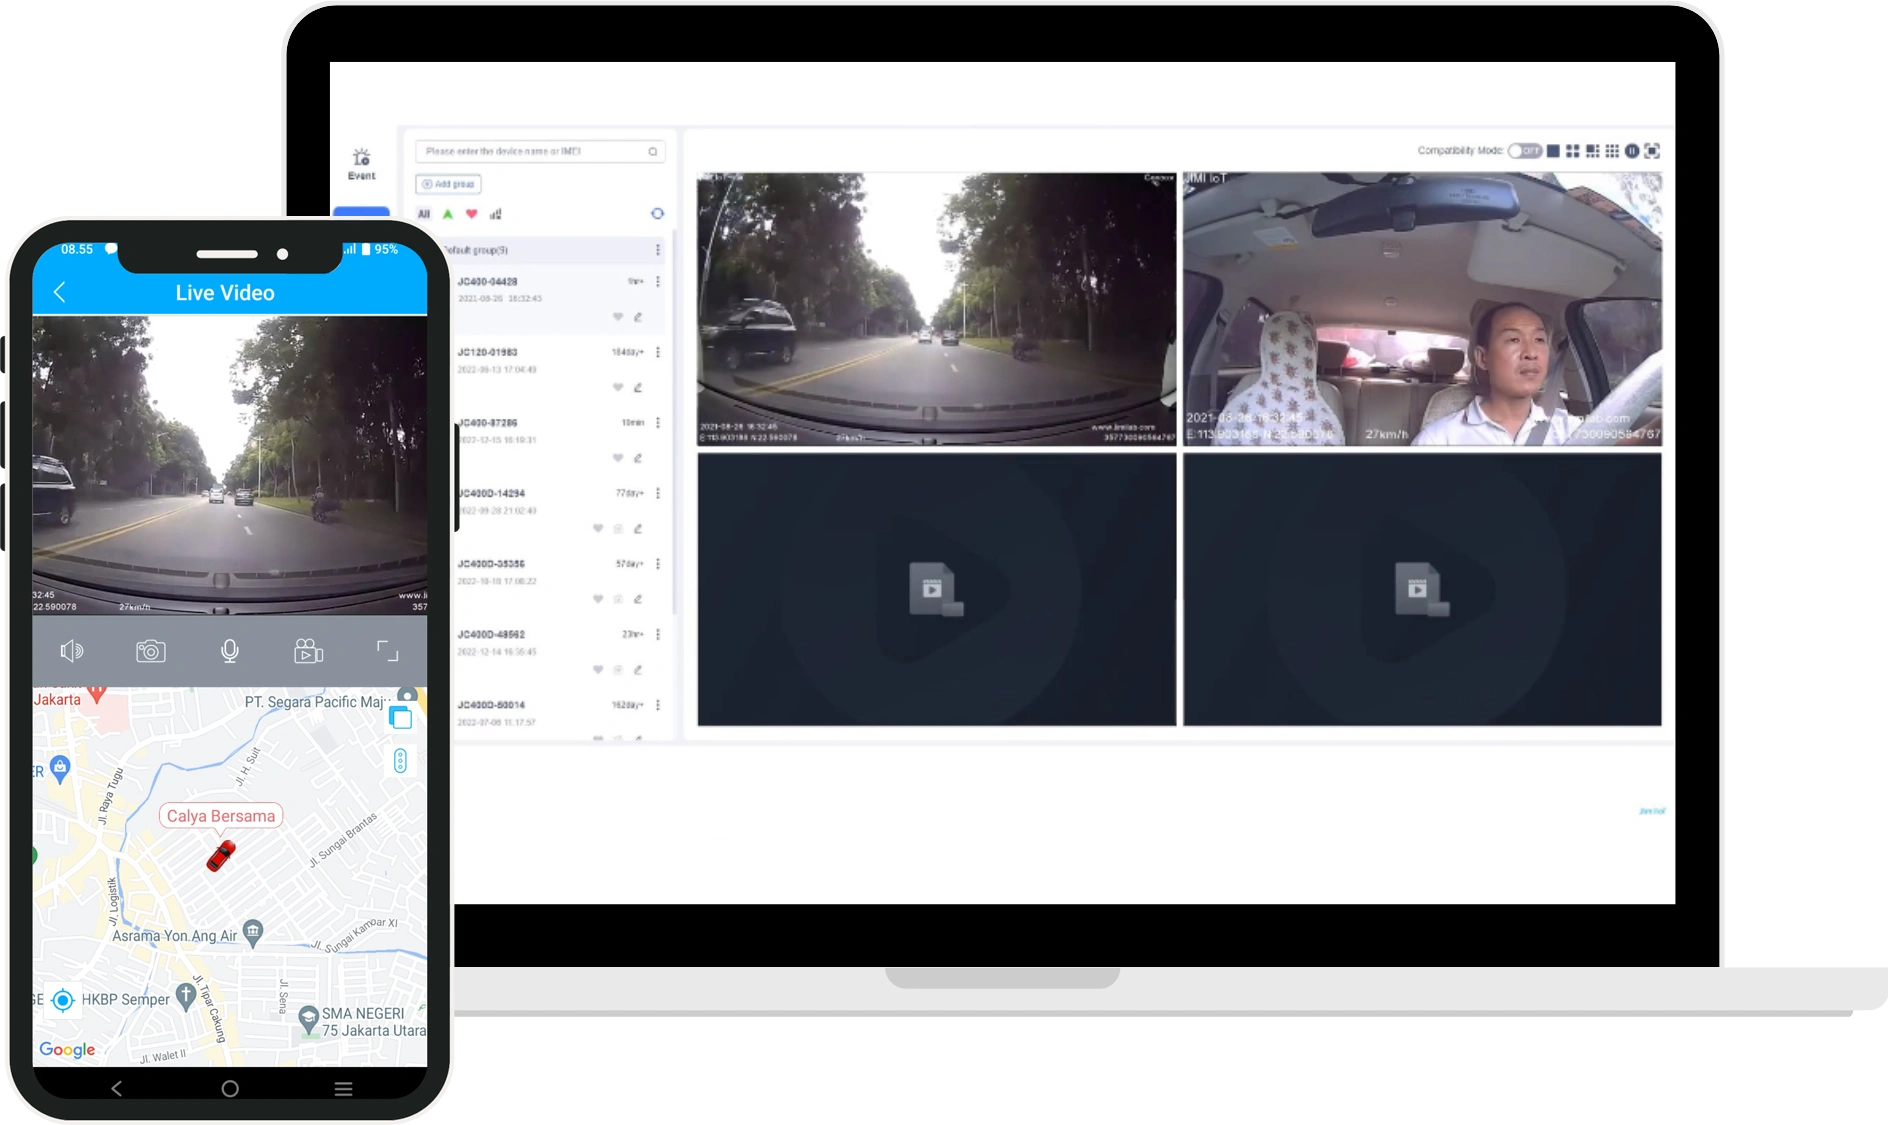Image resolution: width=1888 pixels, height=1125 pixels.
Task: Start recording with the video camera icon
Action: [308, 652]
